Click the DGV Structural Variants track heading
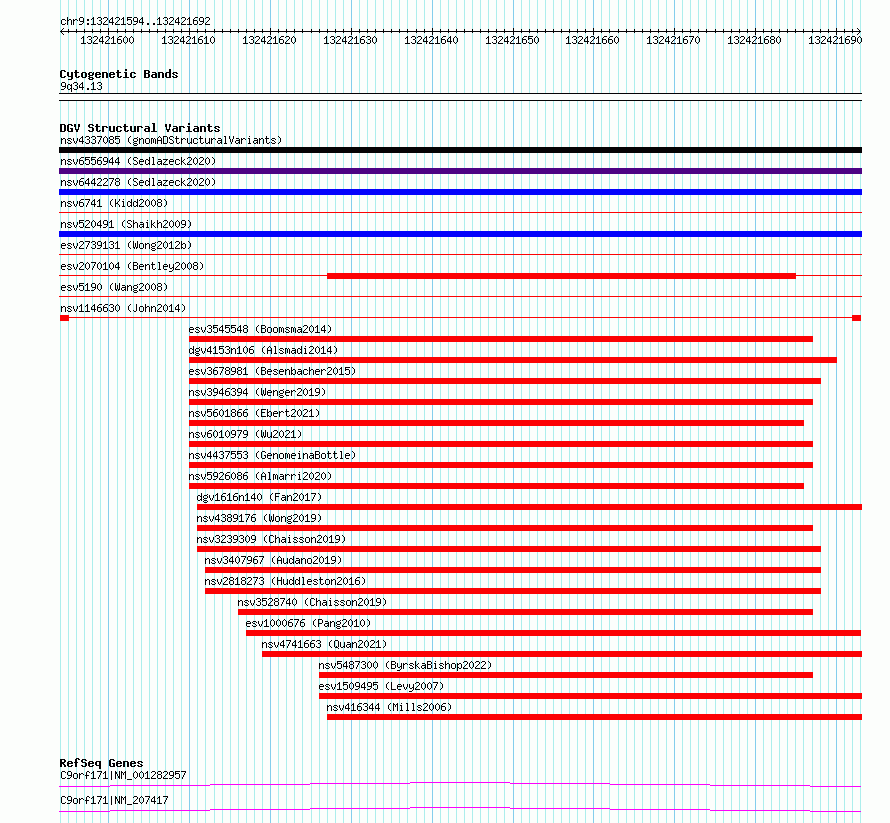Image resolution: width=890 pixels, height=823 pixels. 140,128
